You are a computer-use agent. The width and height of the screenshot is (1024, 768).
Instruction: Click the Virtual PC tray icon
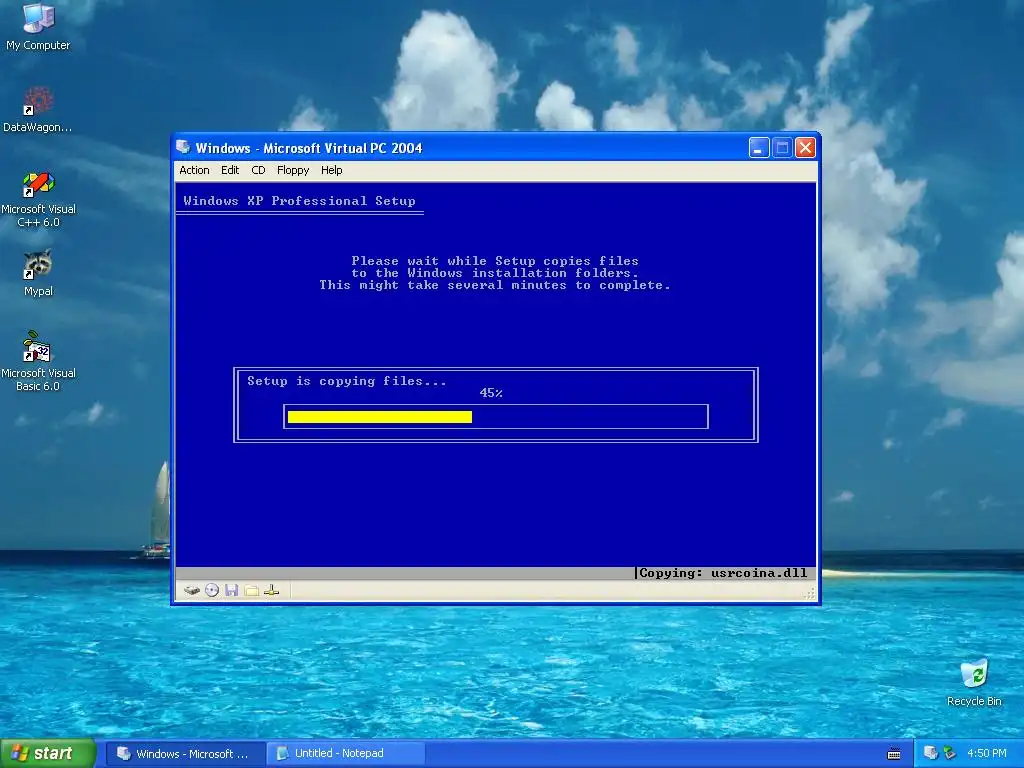931,753
